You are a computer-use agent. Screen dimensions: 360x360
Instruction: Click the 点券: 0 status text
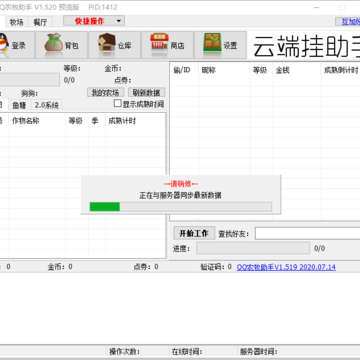pyautogui.click(x=146, y=267)
